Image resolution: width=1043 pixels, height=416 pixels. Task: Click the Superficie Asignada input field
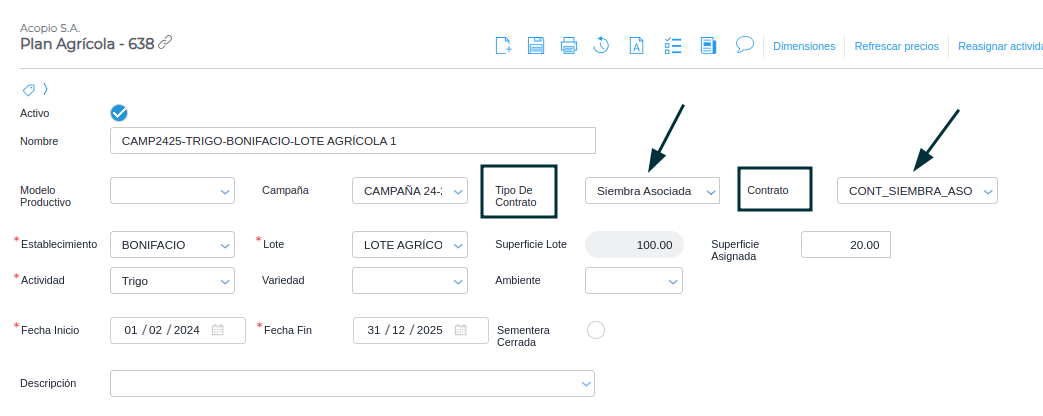pyautogui.click(x=845, y=244)
